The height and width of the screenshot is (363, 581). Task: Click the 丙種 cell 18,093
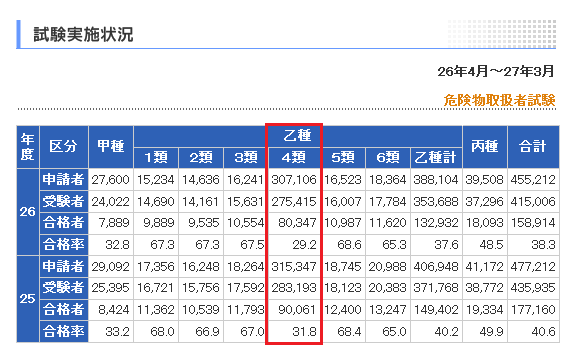[485, 223]
